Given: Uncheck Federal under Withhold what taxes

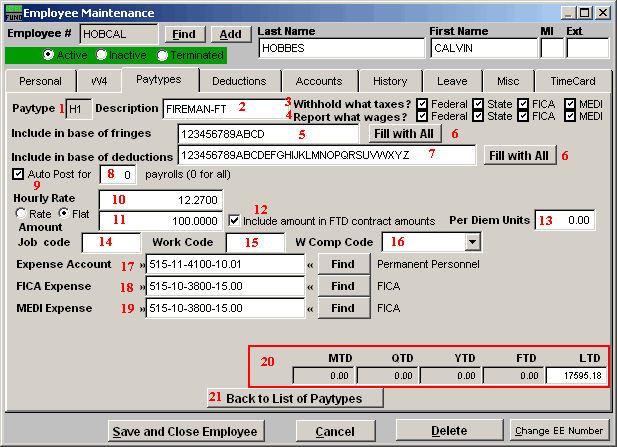Looking at the screenshot, I should [421, 103].
